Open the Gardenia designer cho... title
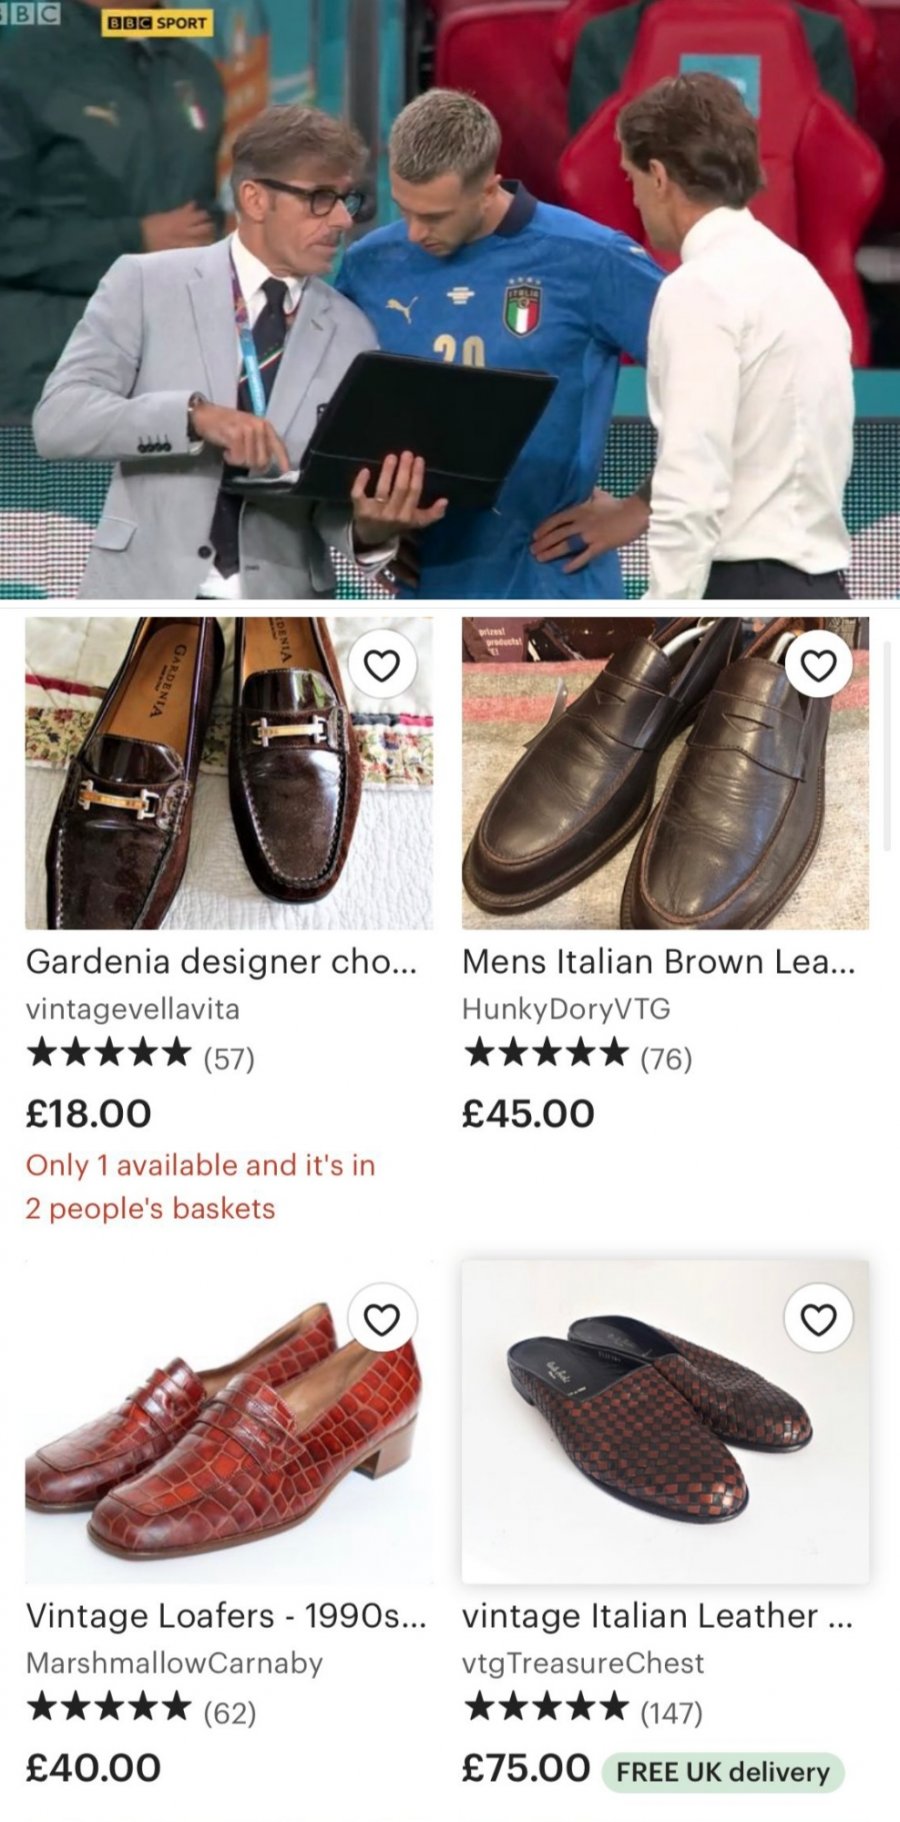 [221, 961]
